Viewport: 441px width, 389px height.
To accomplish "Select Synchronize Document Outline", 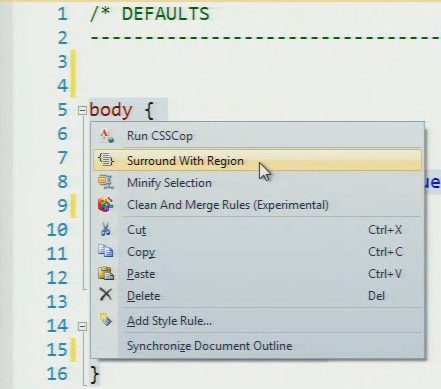I will 257,346.
